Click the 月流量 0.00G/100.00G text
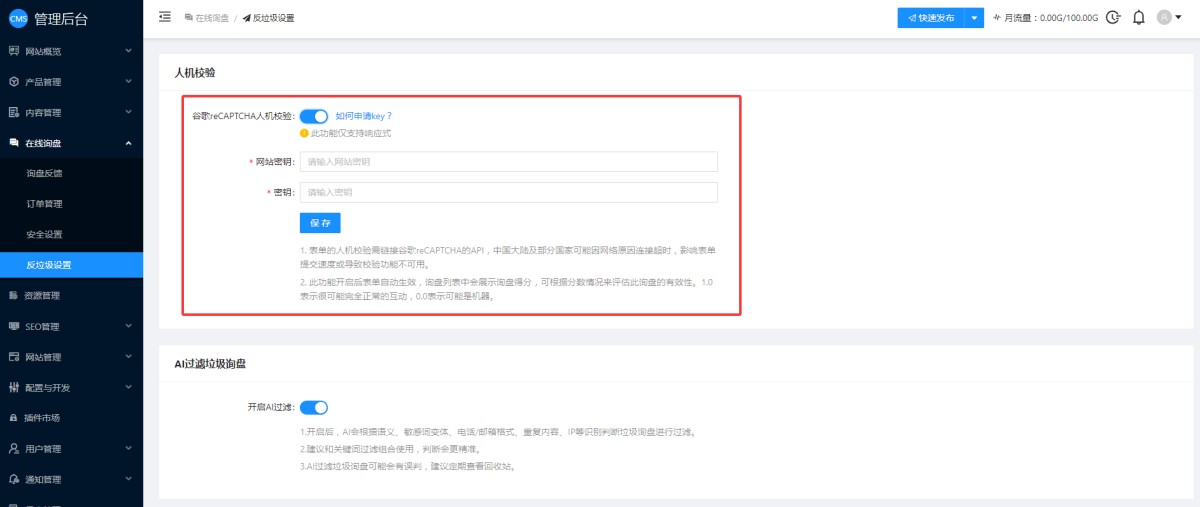Screen dimensions: 1200x507 coord(1051,18)
